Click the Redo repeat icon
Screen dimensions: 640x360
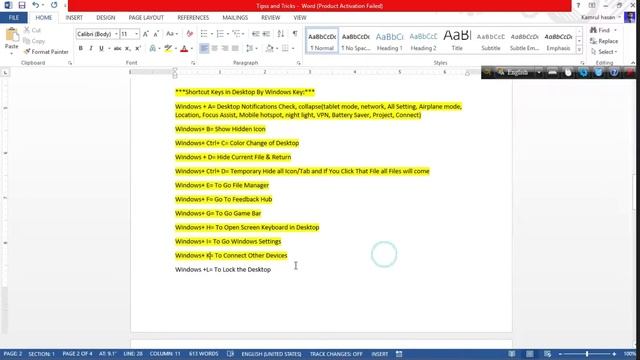(x=54, y=5)
